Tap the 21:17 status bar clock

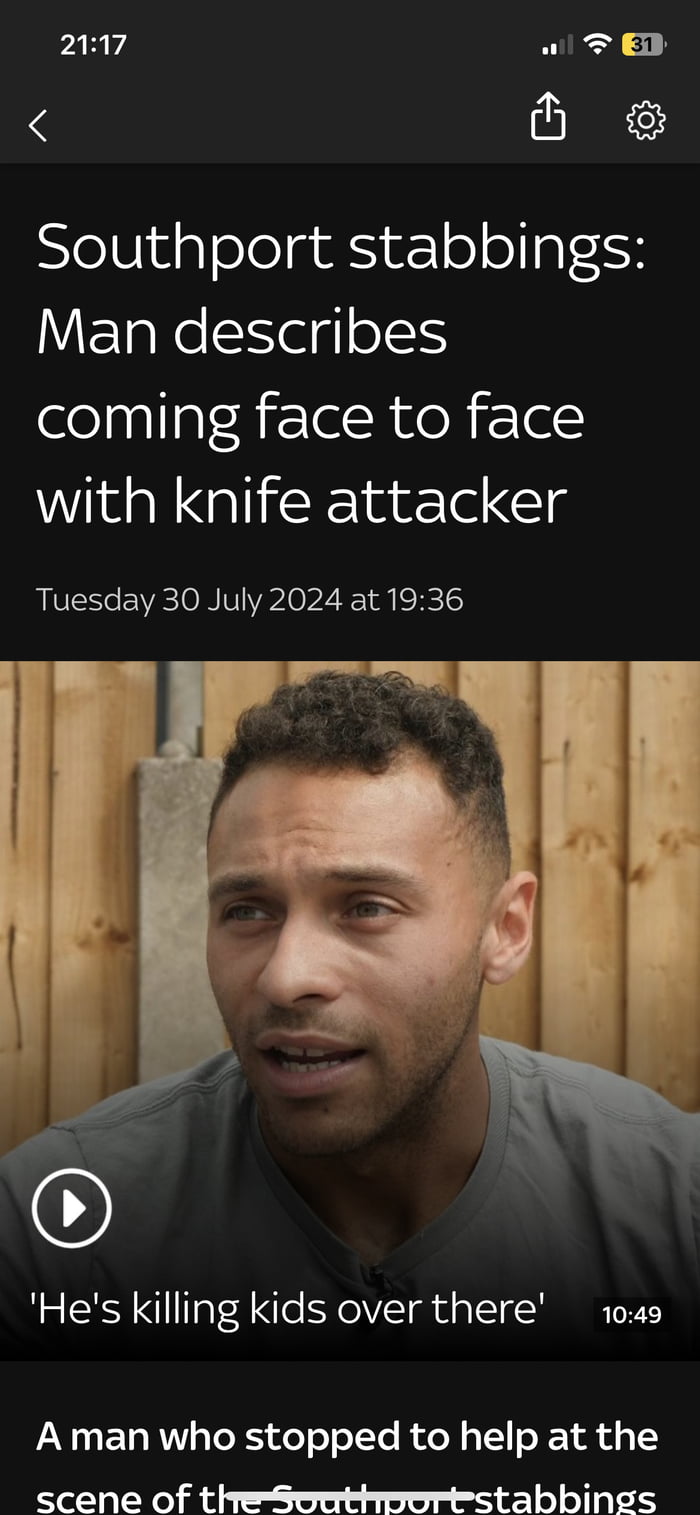click(93, 44)
